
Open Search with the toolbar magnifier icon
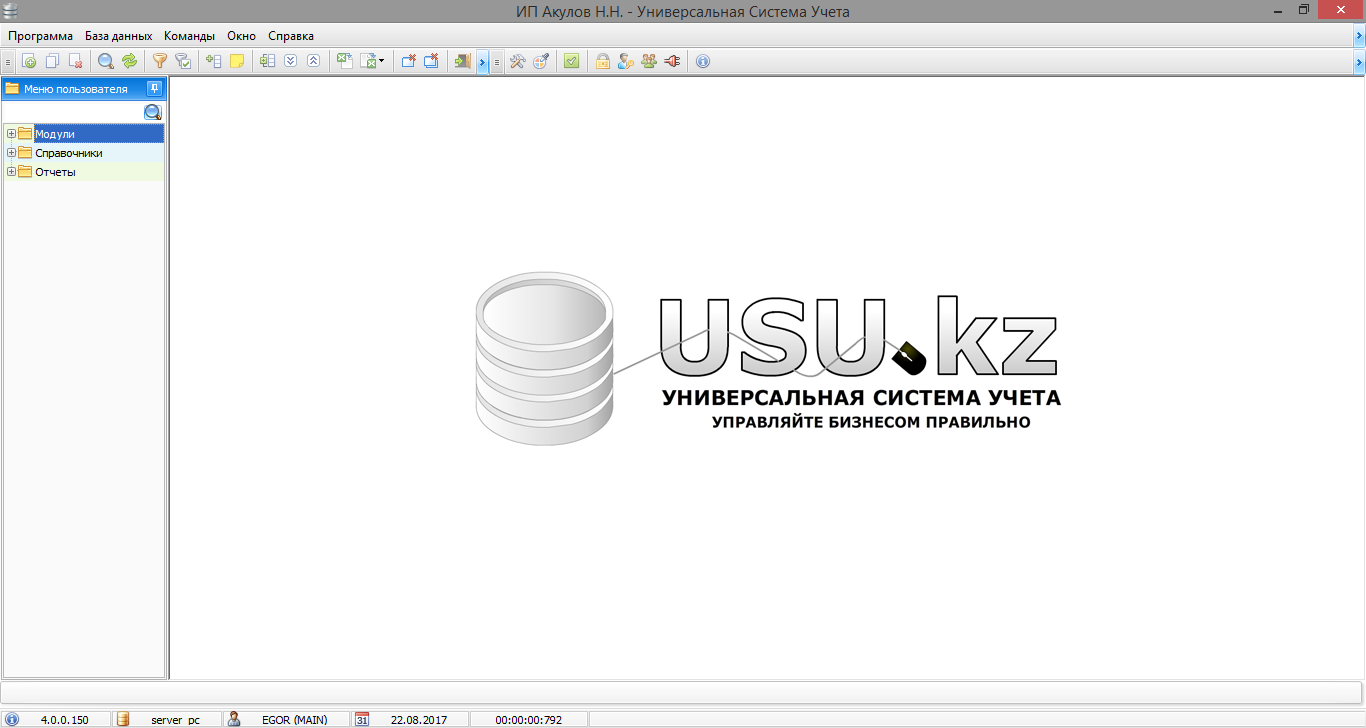[x=105, y=61]
